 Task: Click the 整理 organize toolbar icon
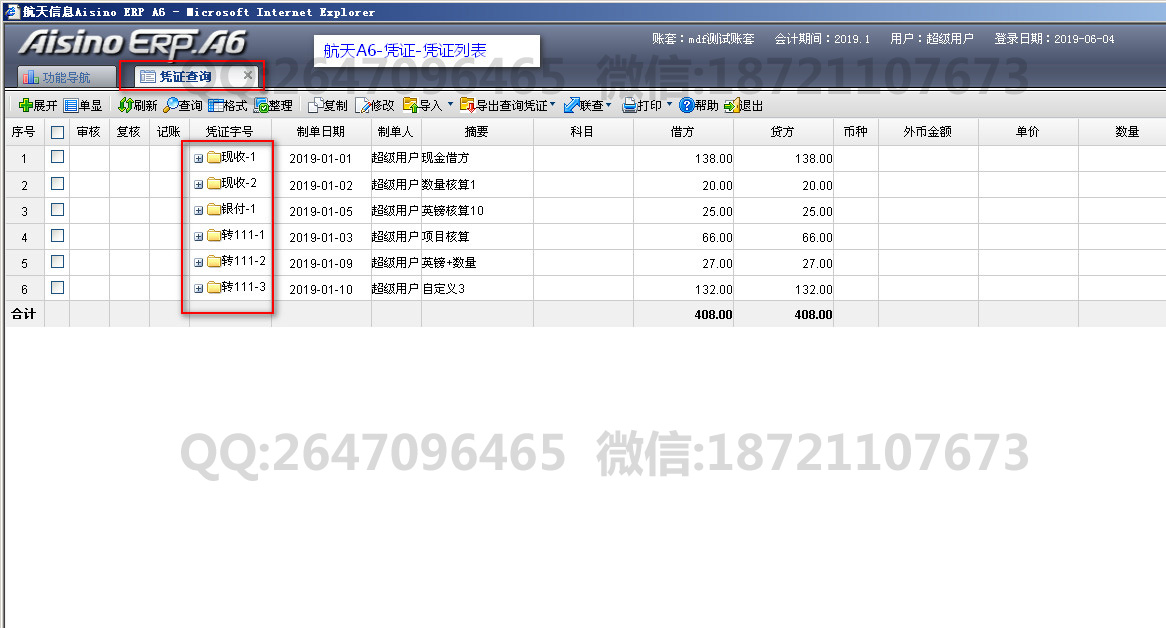click(260, 105)
